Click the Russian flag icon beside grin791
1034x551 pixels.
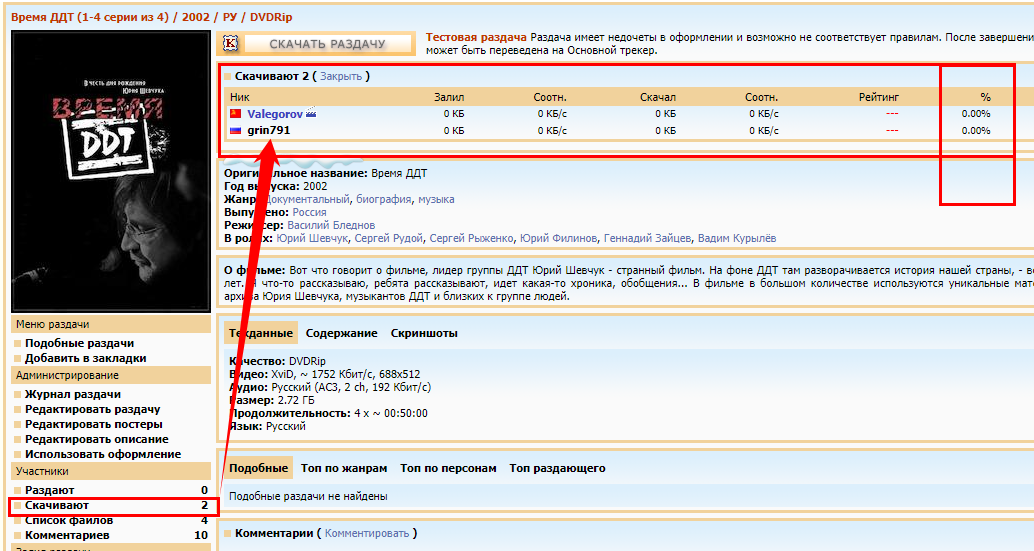(235, 130)
